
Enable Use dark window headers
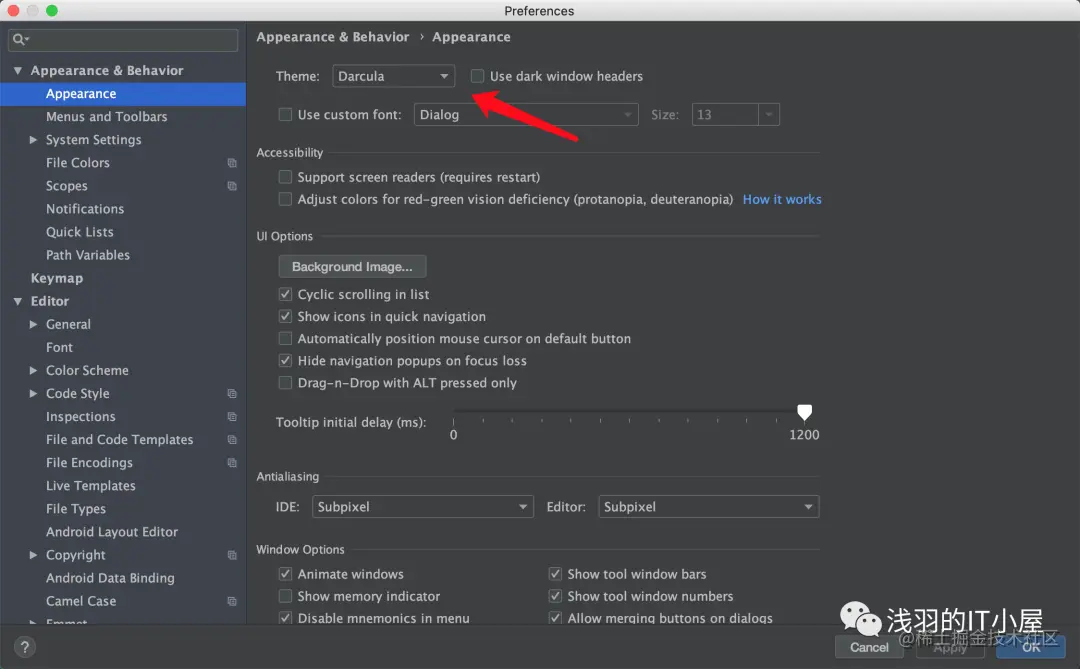[x=477, y=76]
